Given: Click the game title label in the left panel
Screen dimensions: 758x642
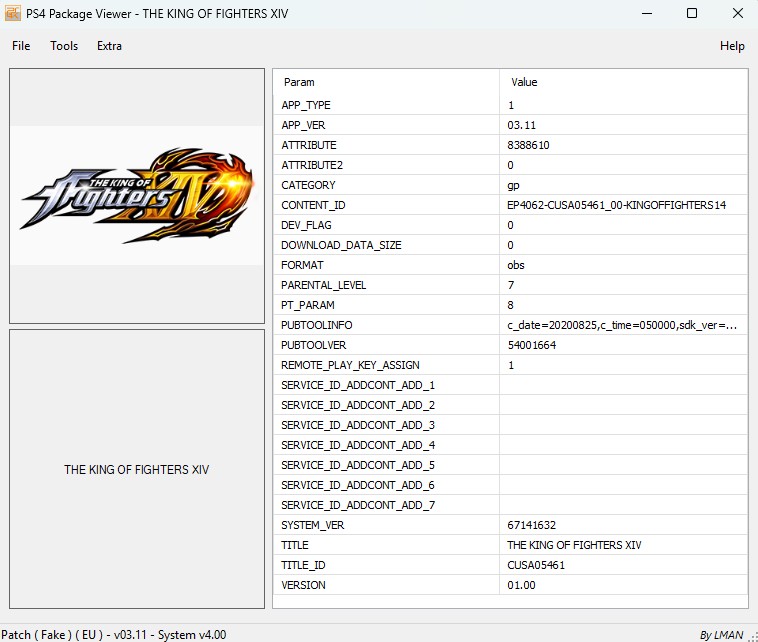Looking at the screenshot, I should click(x=136, y=469).
